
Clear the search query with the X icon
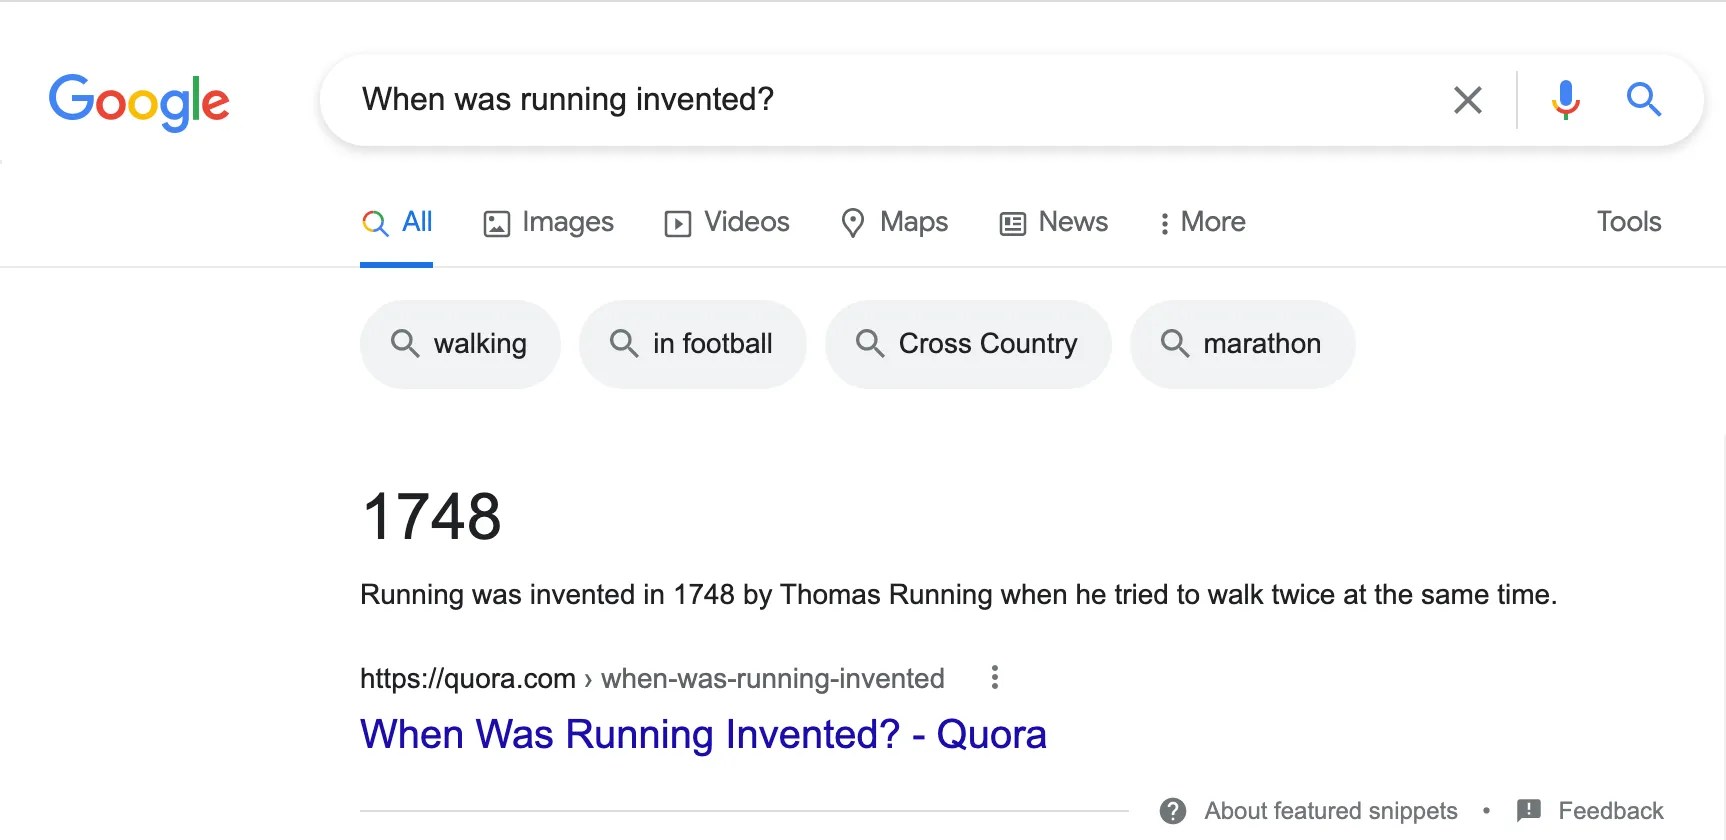(x=1467, y=100)
